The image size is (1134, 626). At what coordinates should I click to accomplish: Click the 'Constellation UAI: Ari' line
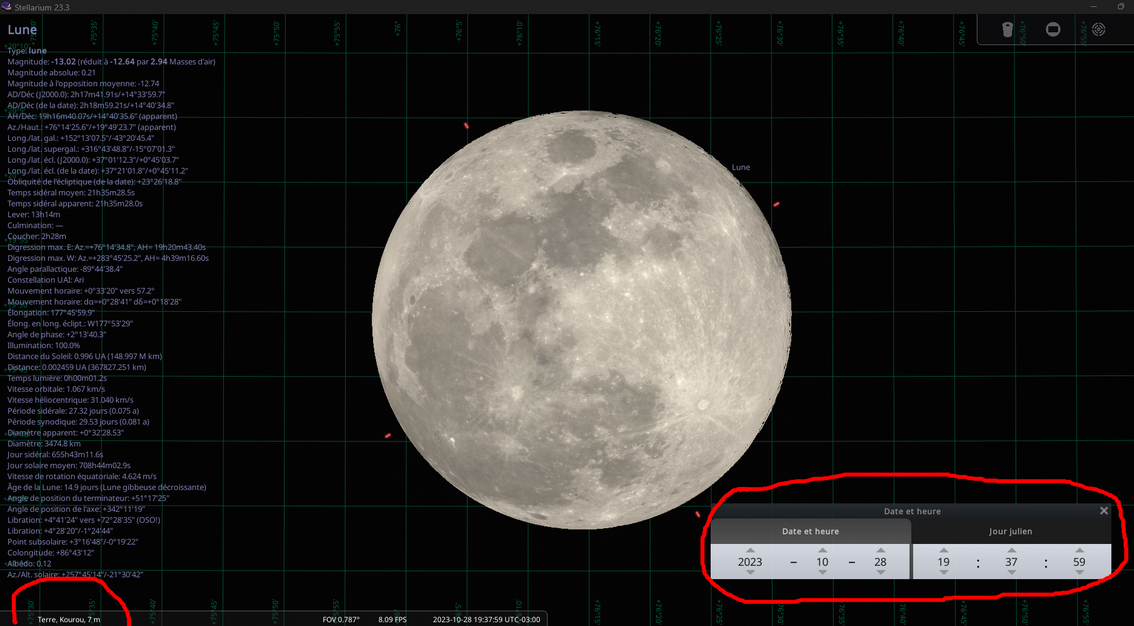pos(46,280)
